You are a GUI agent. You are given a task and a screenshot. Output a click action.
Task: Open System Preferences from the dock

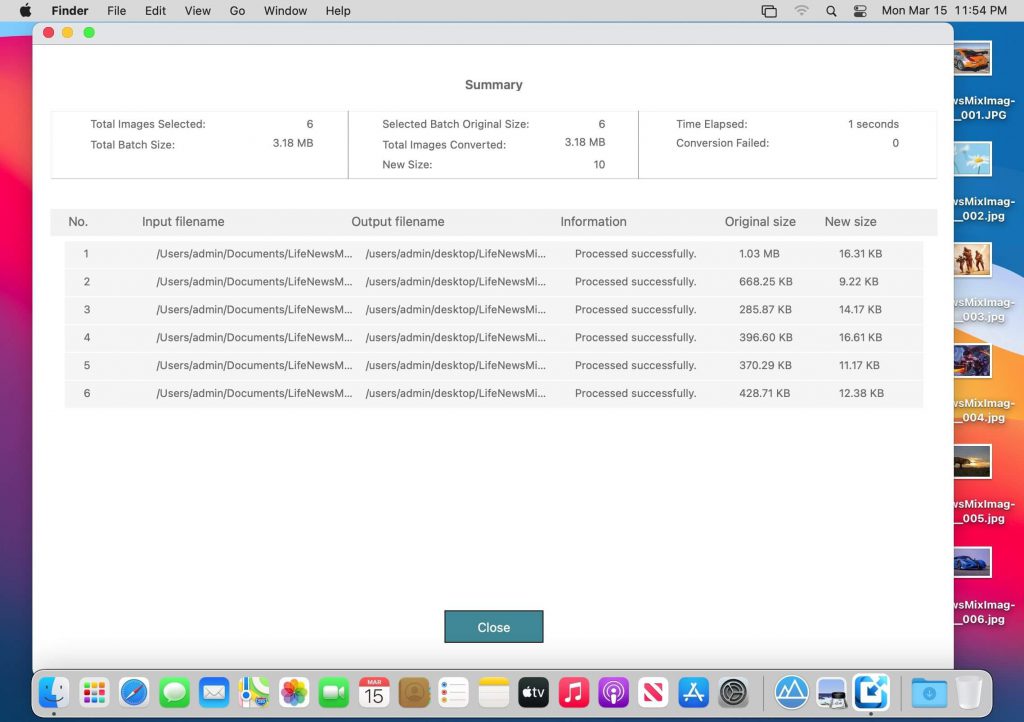click(x=733, y=692)
